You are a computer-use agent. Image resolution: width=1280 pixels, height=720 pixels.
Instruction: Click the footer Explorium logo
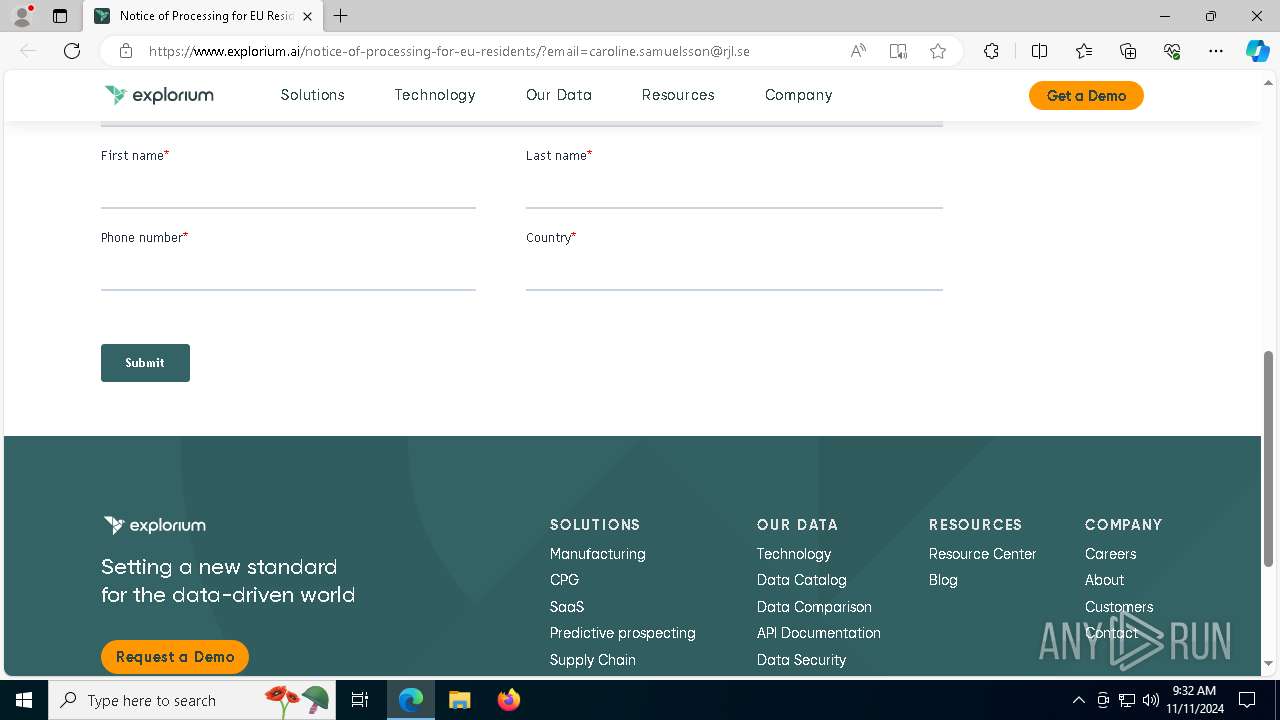click(155, 525)
